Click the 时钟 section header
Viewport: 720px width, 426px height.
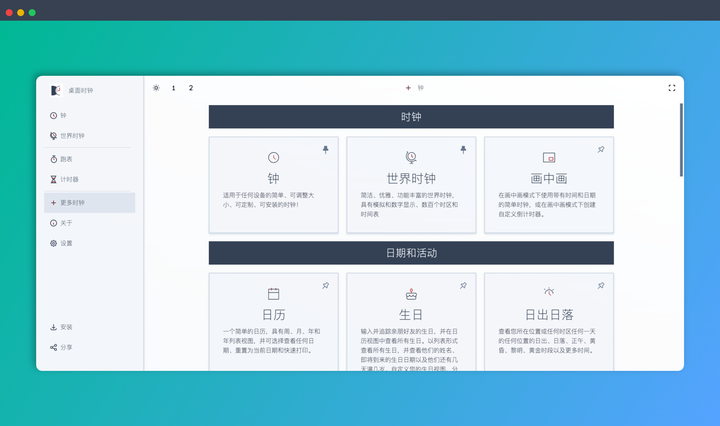click(411, 117)
